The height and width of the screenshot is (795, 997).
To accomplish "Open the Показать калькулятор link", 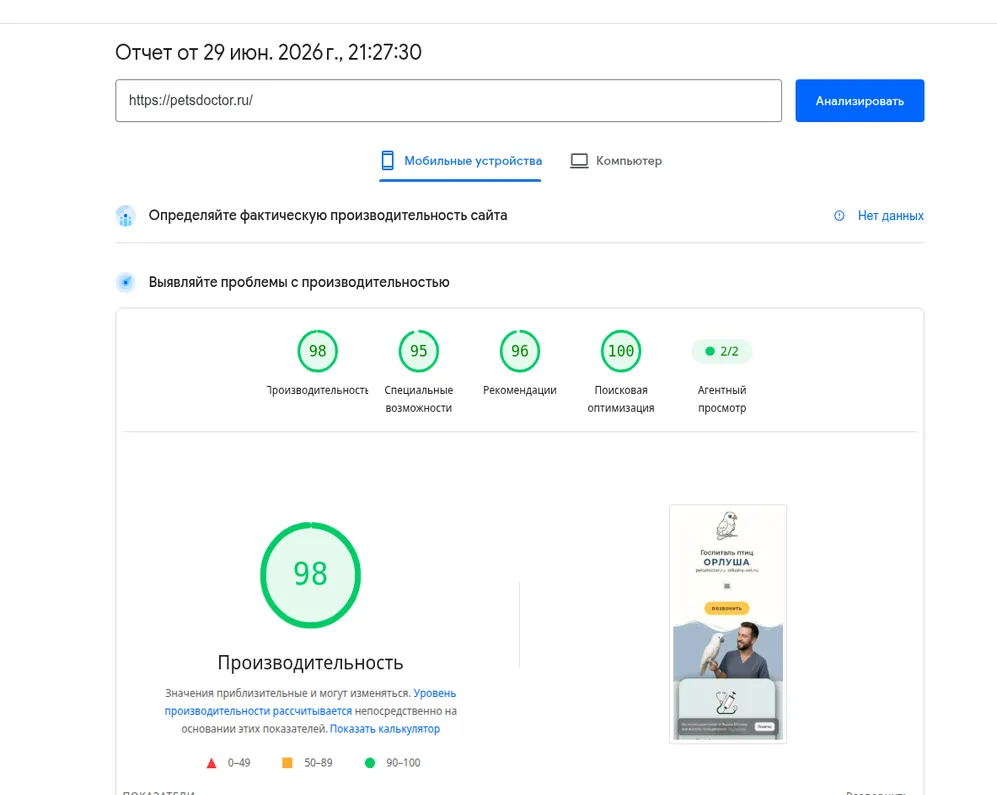I will tap(385, 729).
